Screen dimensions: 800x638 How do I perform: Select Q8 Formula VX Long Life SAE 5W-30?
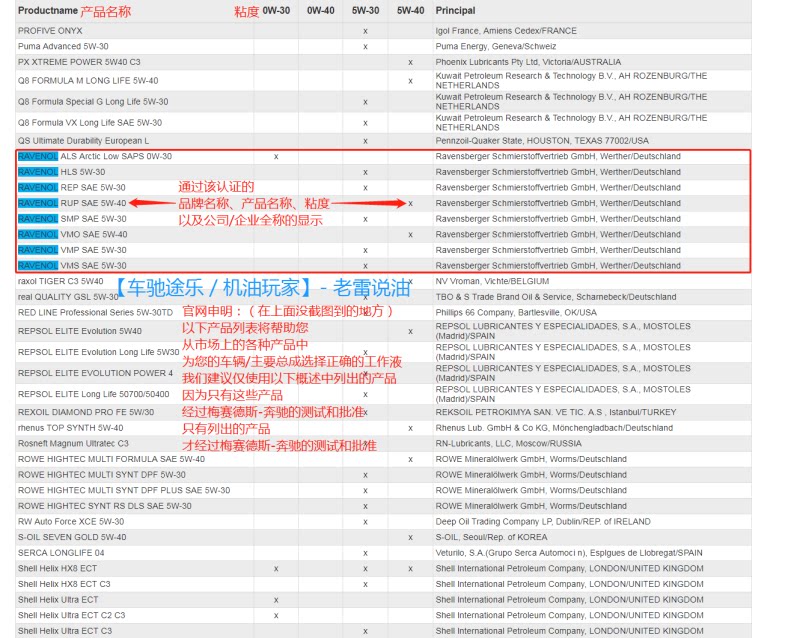(x=90, y=122)
